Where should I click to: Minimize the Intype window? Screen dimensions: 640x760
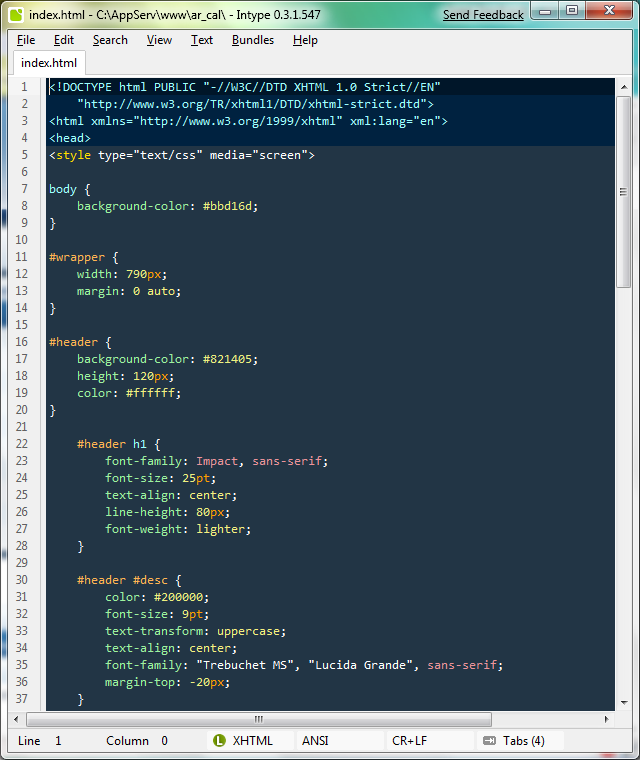[545, 11]
